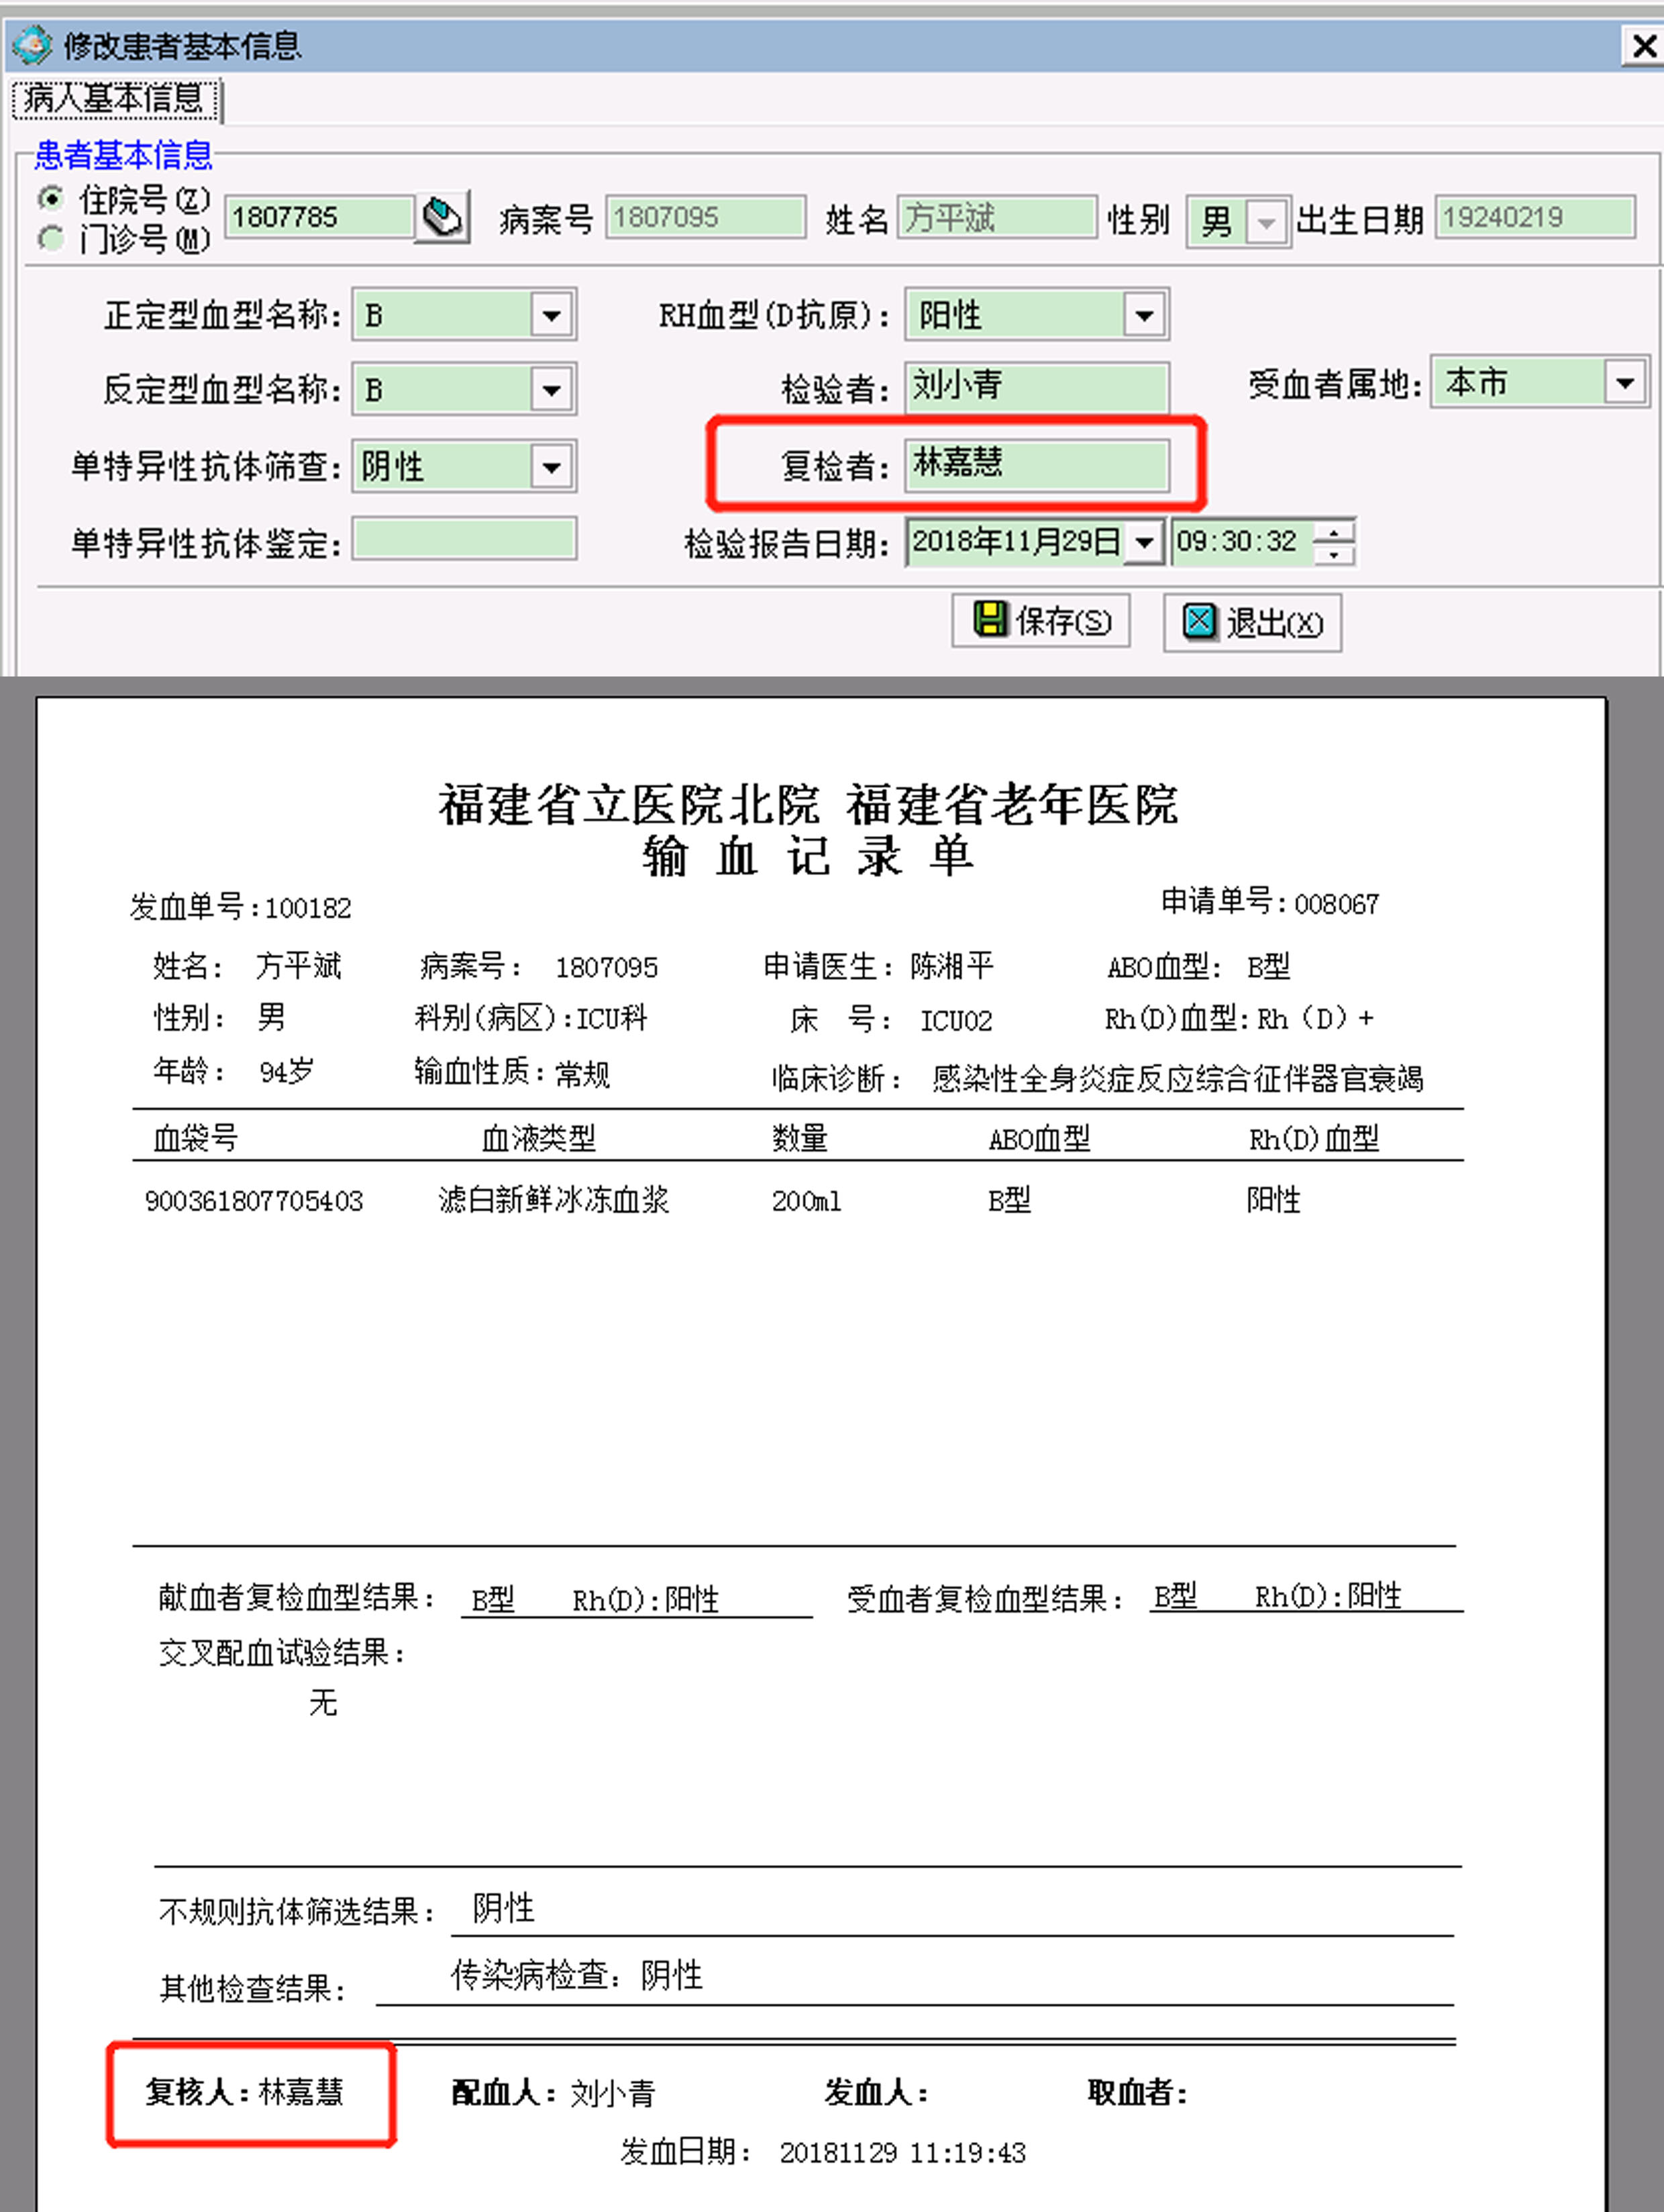Image resolution: width=1664 pixels, height=2212 pixels.
Task: Click the 复检者 input field
Action: 1036,464
